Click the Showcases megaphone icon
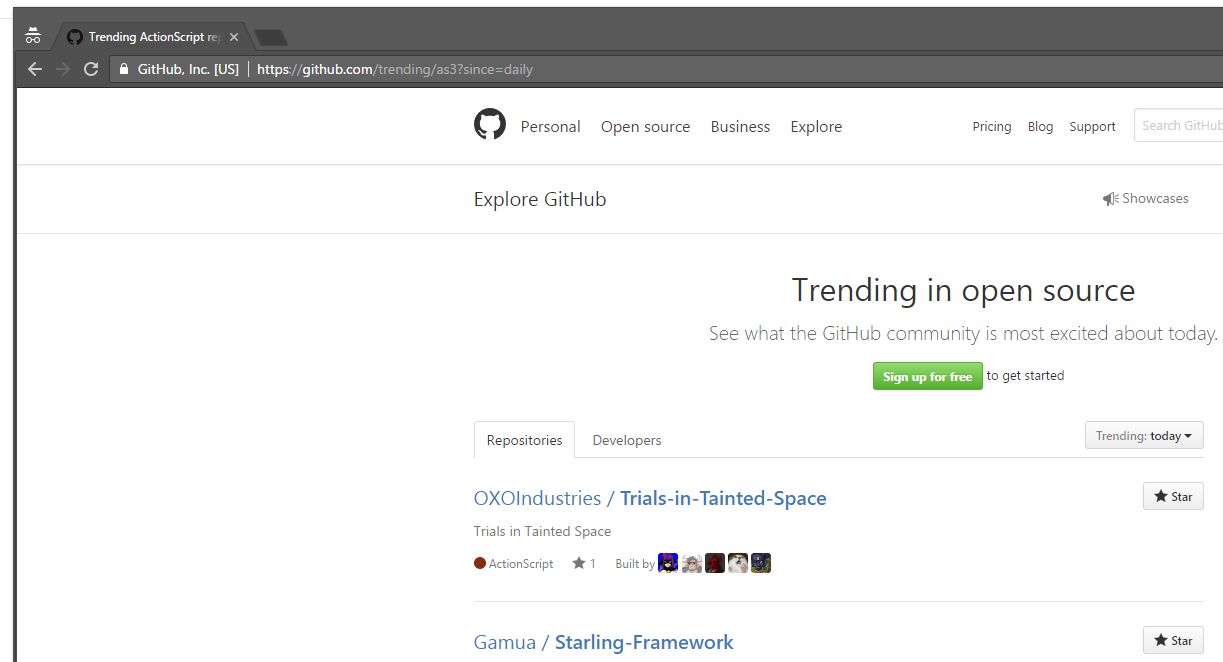 (x=1110, y=199)
